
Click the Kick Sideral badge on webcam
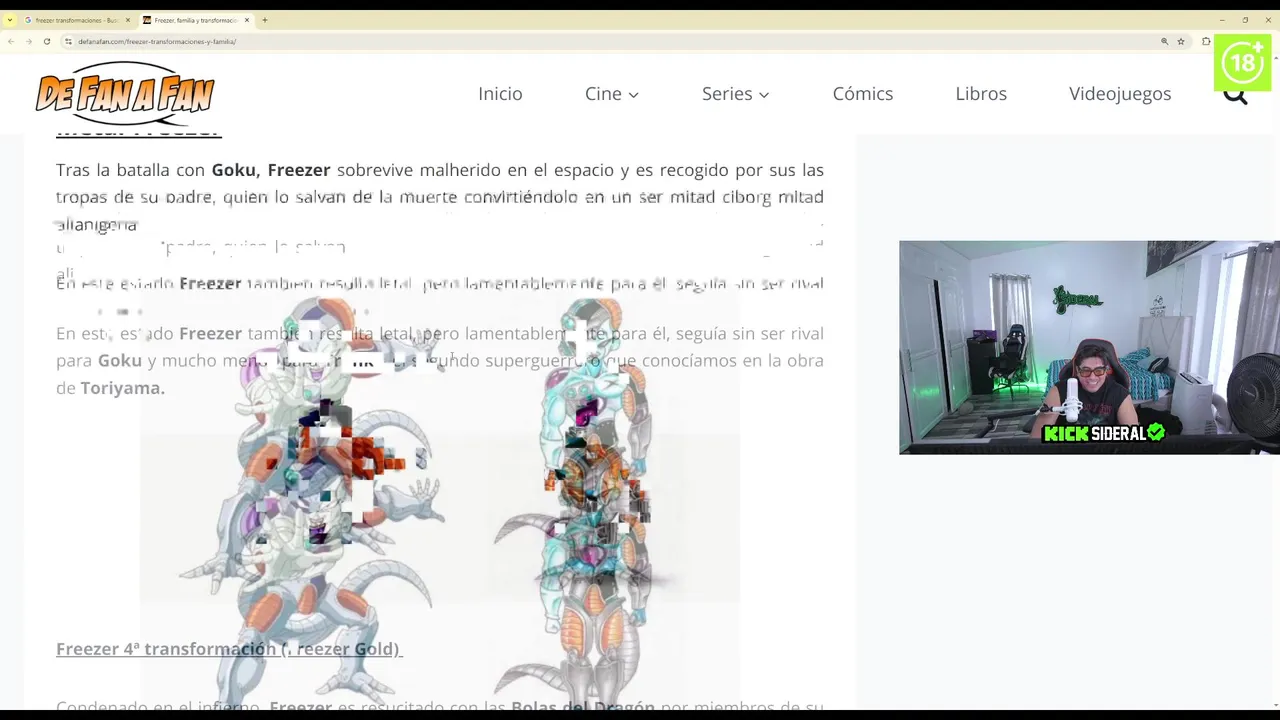[x=1104, y=433]
